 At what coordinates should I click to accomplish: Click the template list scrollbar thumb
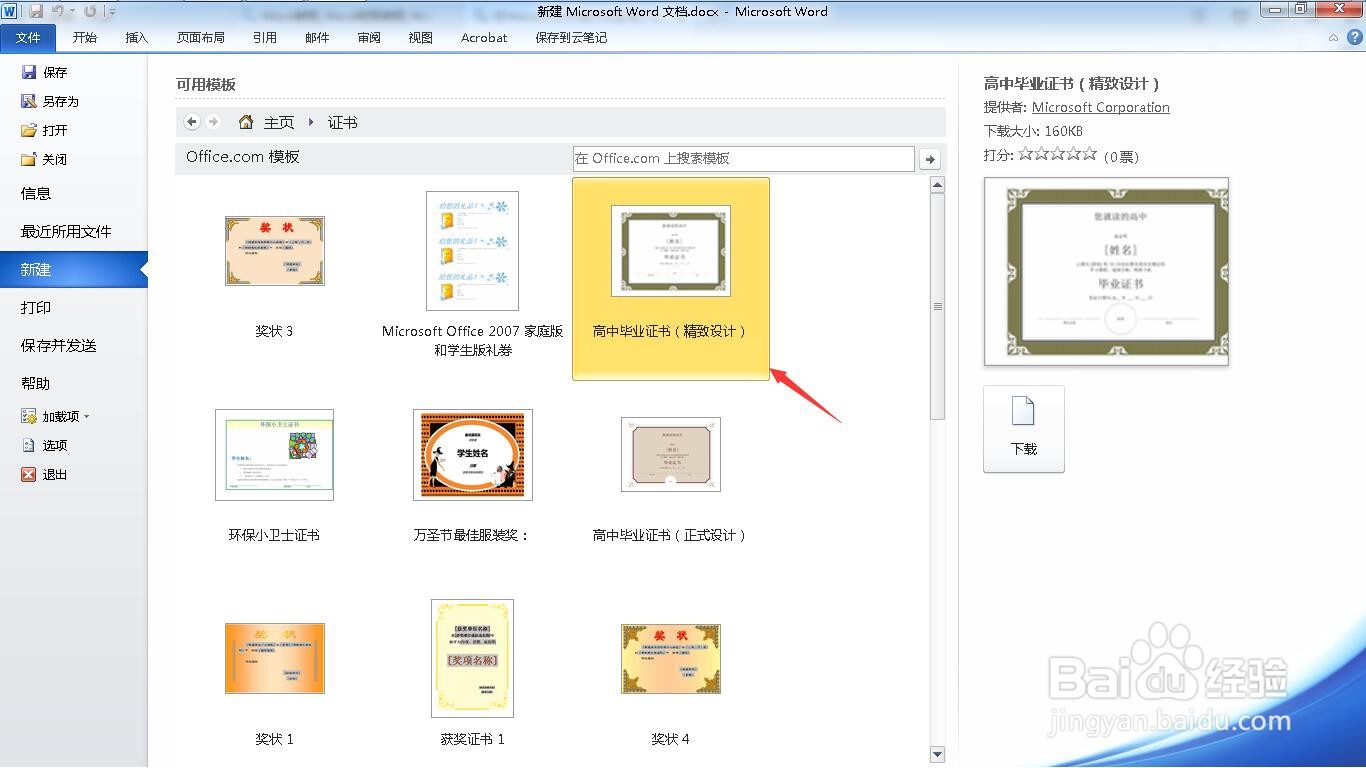coord(937,306)
